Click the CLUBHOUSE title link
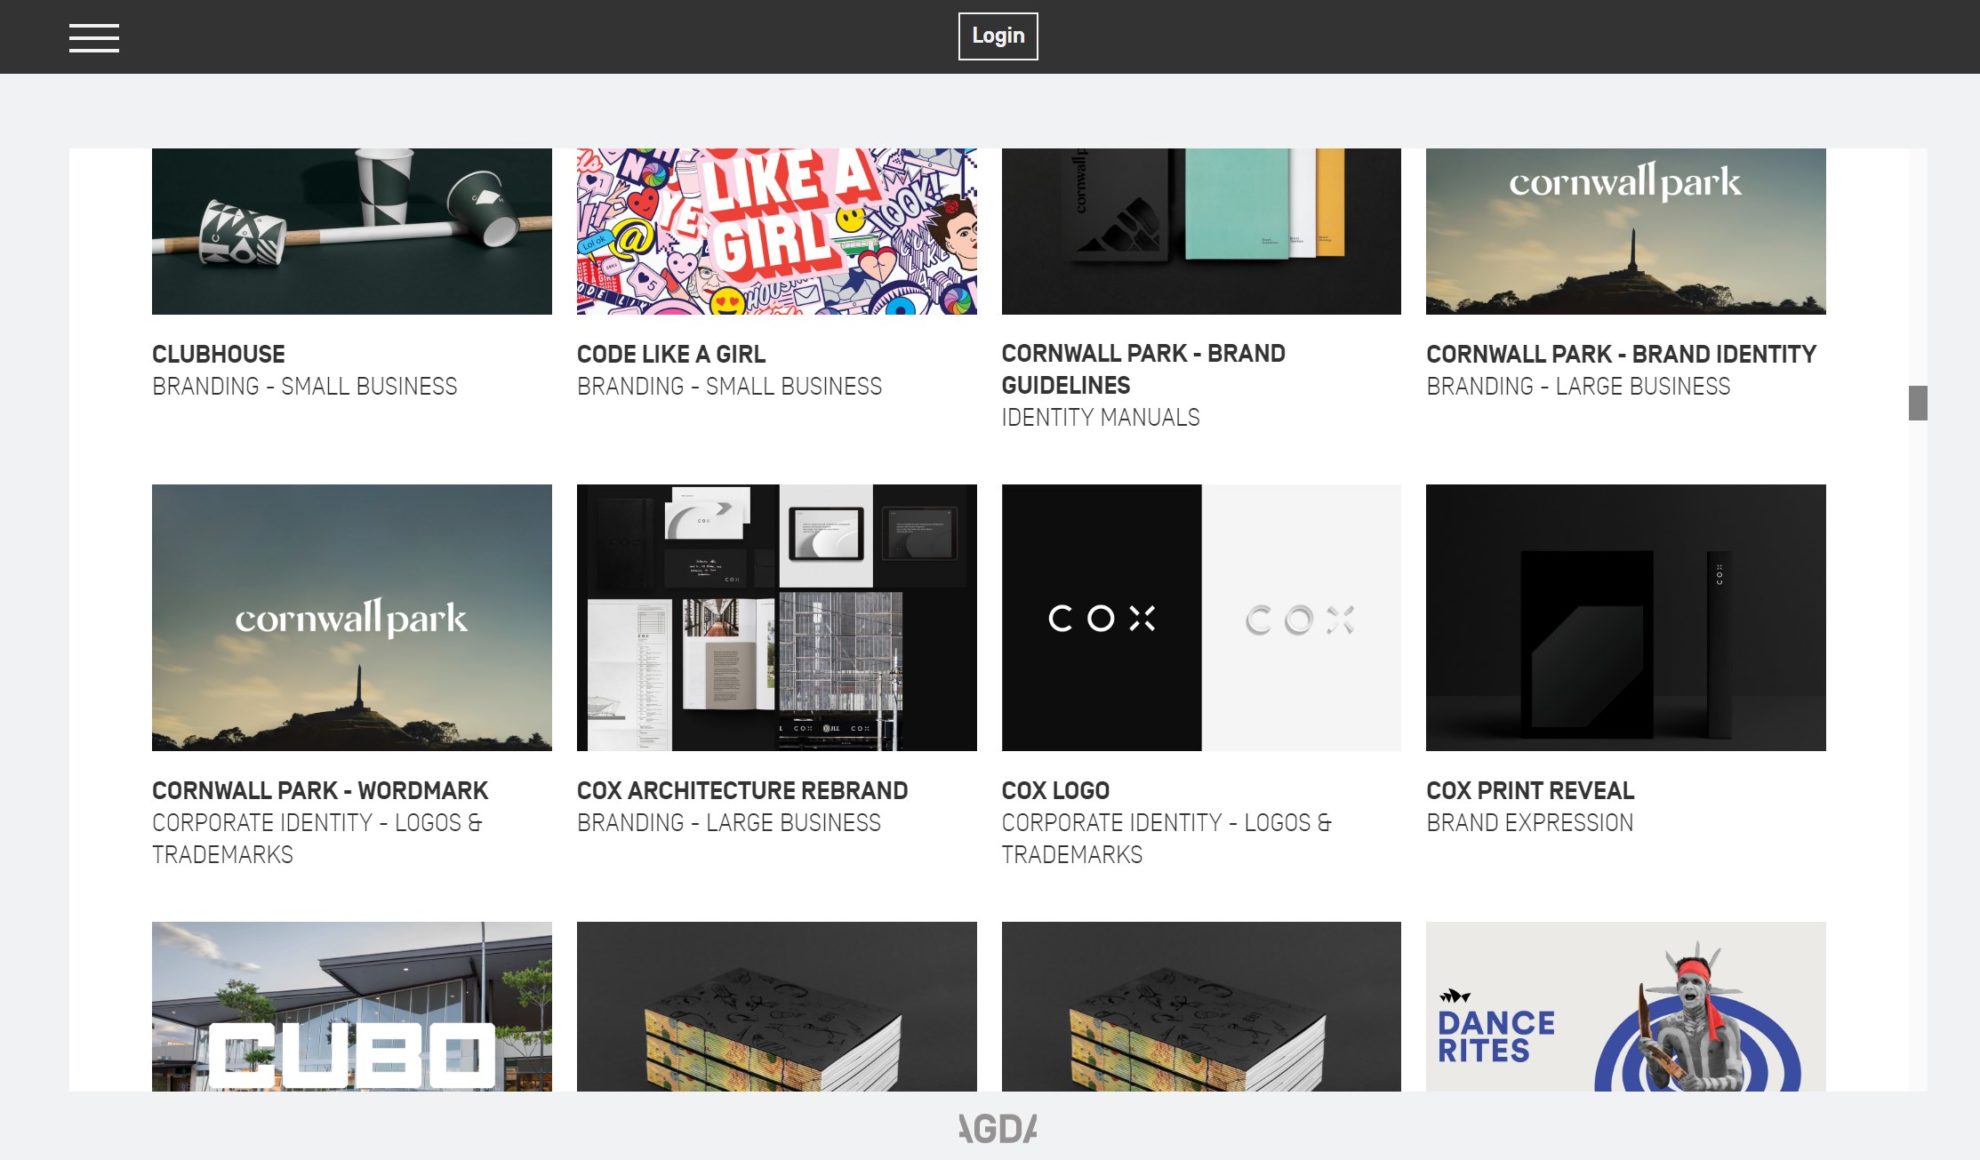 pyautogui.click(x=218, y=354)
